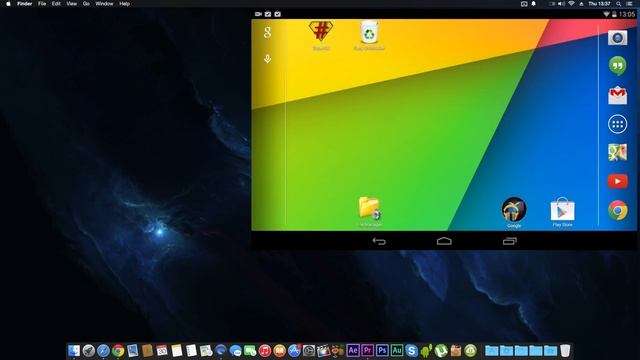Tap the voice search microphone icon
This screenshot has width=640, height=360.
(x=267, y=59)
